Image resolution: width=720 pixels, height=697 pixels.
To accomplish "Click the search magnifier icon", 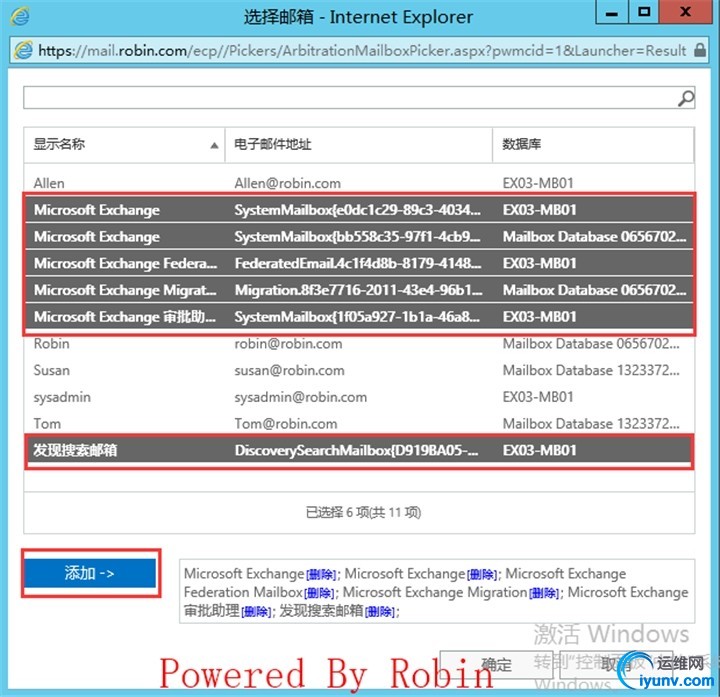I will (686, 98).
